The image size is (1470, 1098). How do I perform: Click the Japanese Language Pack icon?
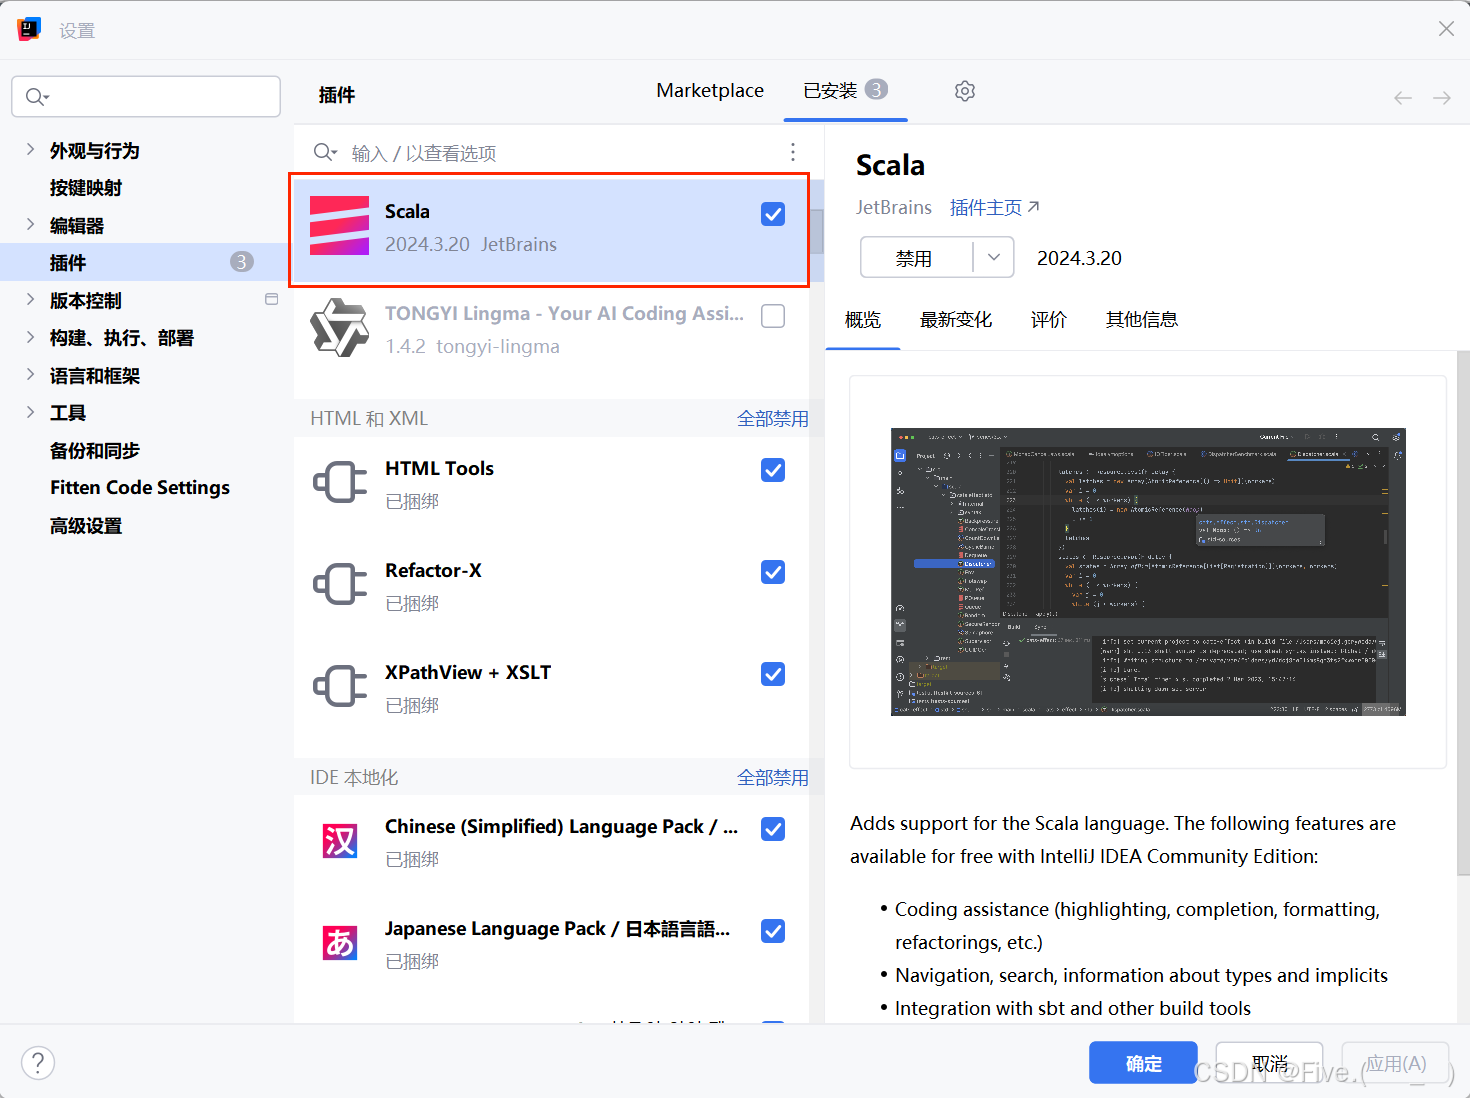click(340, 943)
